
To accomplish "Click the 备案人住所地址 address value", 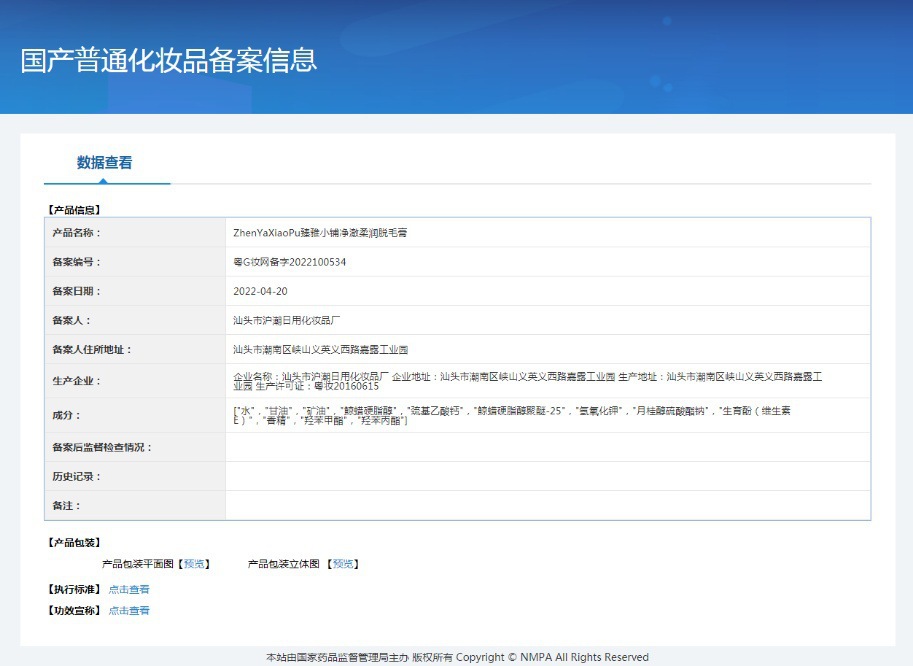I will pyautogui.click(x=320, y=349).
